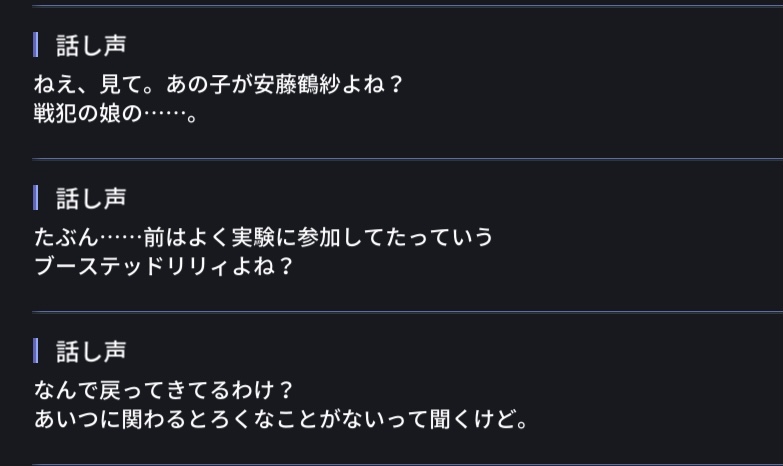The image size is (783, 466).
Task: Select the line あいつに関わるとろくなことがないって聞くけど。
Action: 281,419
